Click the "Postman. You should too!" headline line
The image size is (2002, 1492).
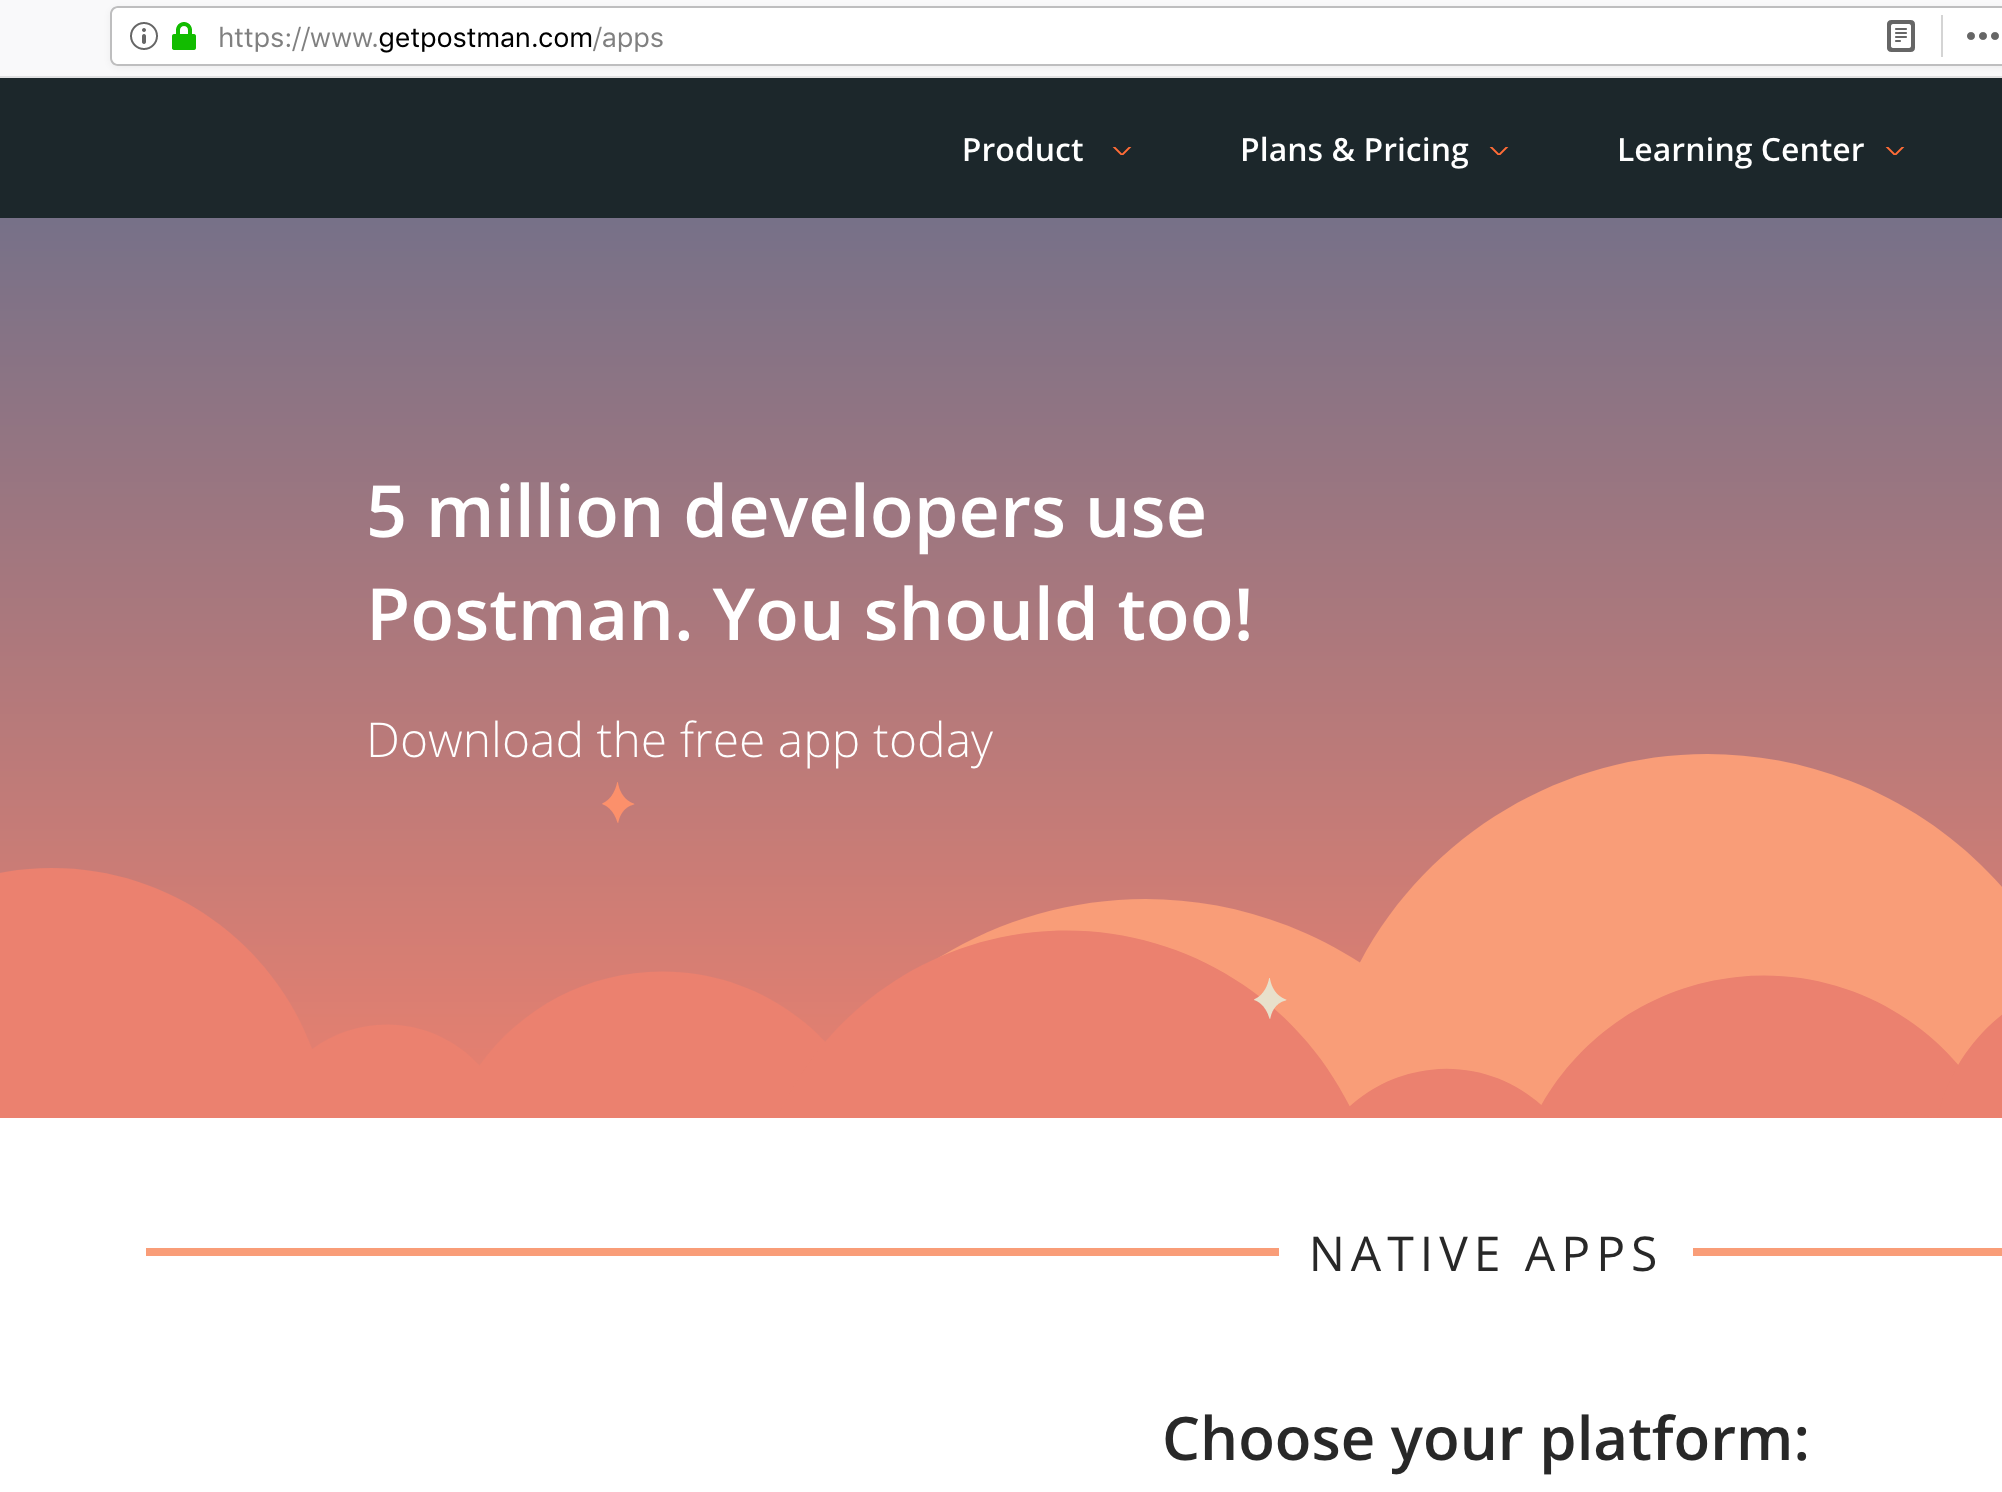pos(810,614)
